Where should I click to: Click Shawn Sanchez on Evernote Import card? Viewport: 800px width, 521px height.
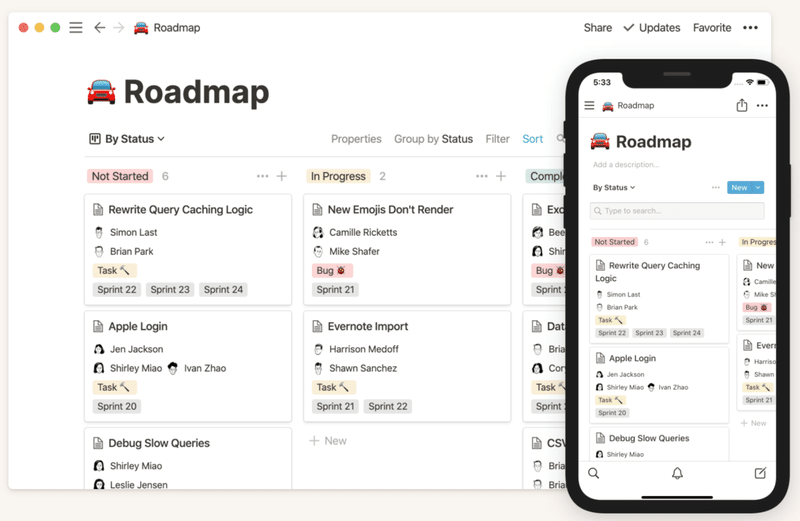[355, 368]
